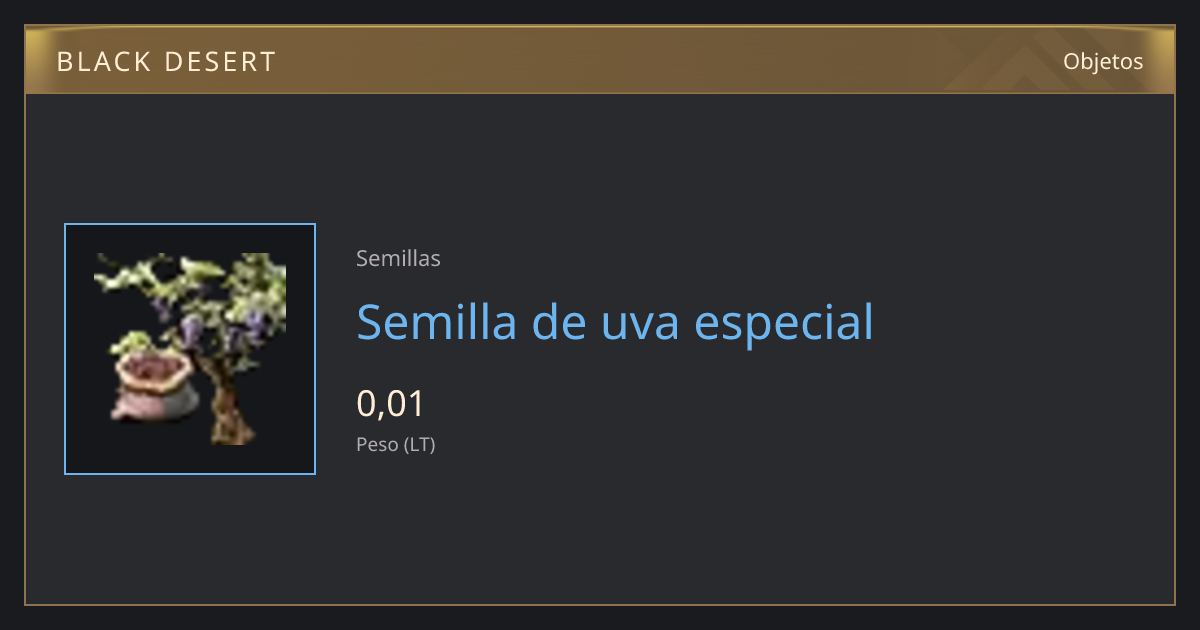Click the purple grape cluster on tree
Viewport: 1200px width, 630px height.
tap(192, 328)
